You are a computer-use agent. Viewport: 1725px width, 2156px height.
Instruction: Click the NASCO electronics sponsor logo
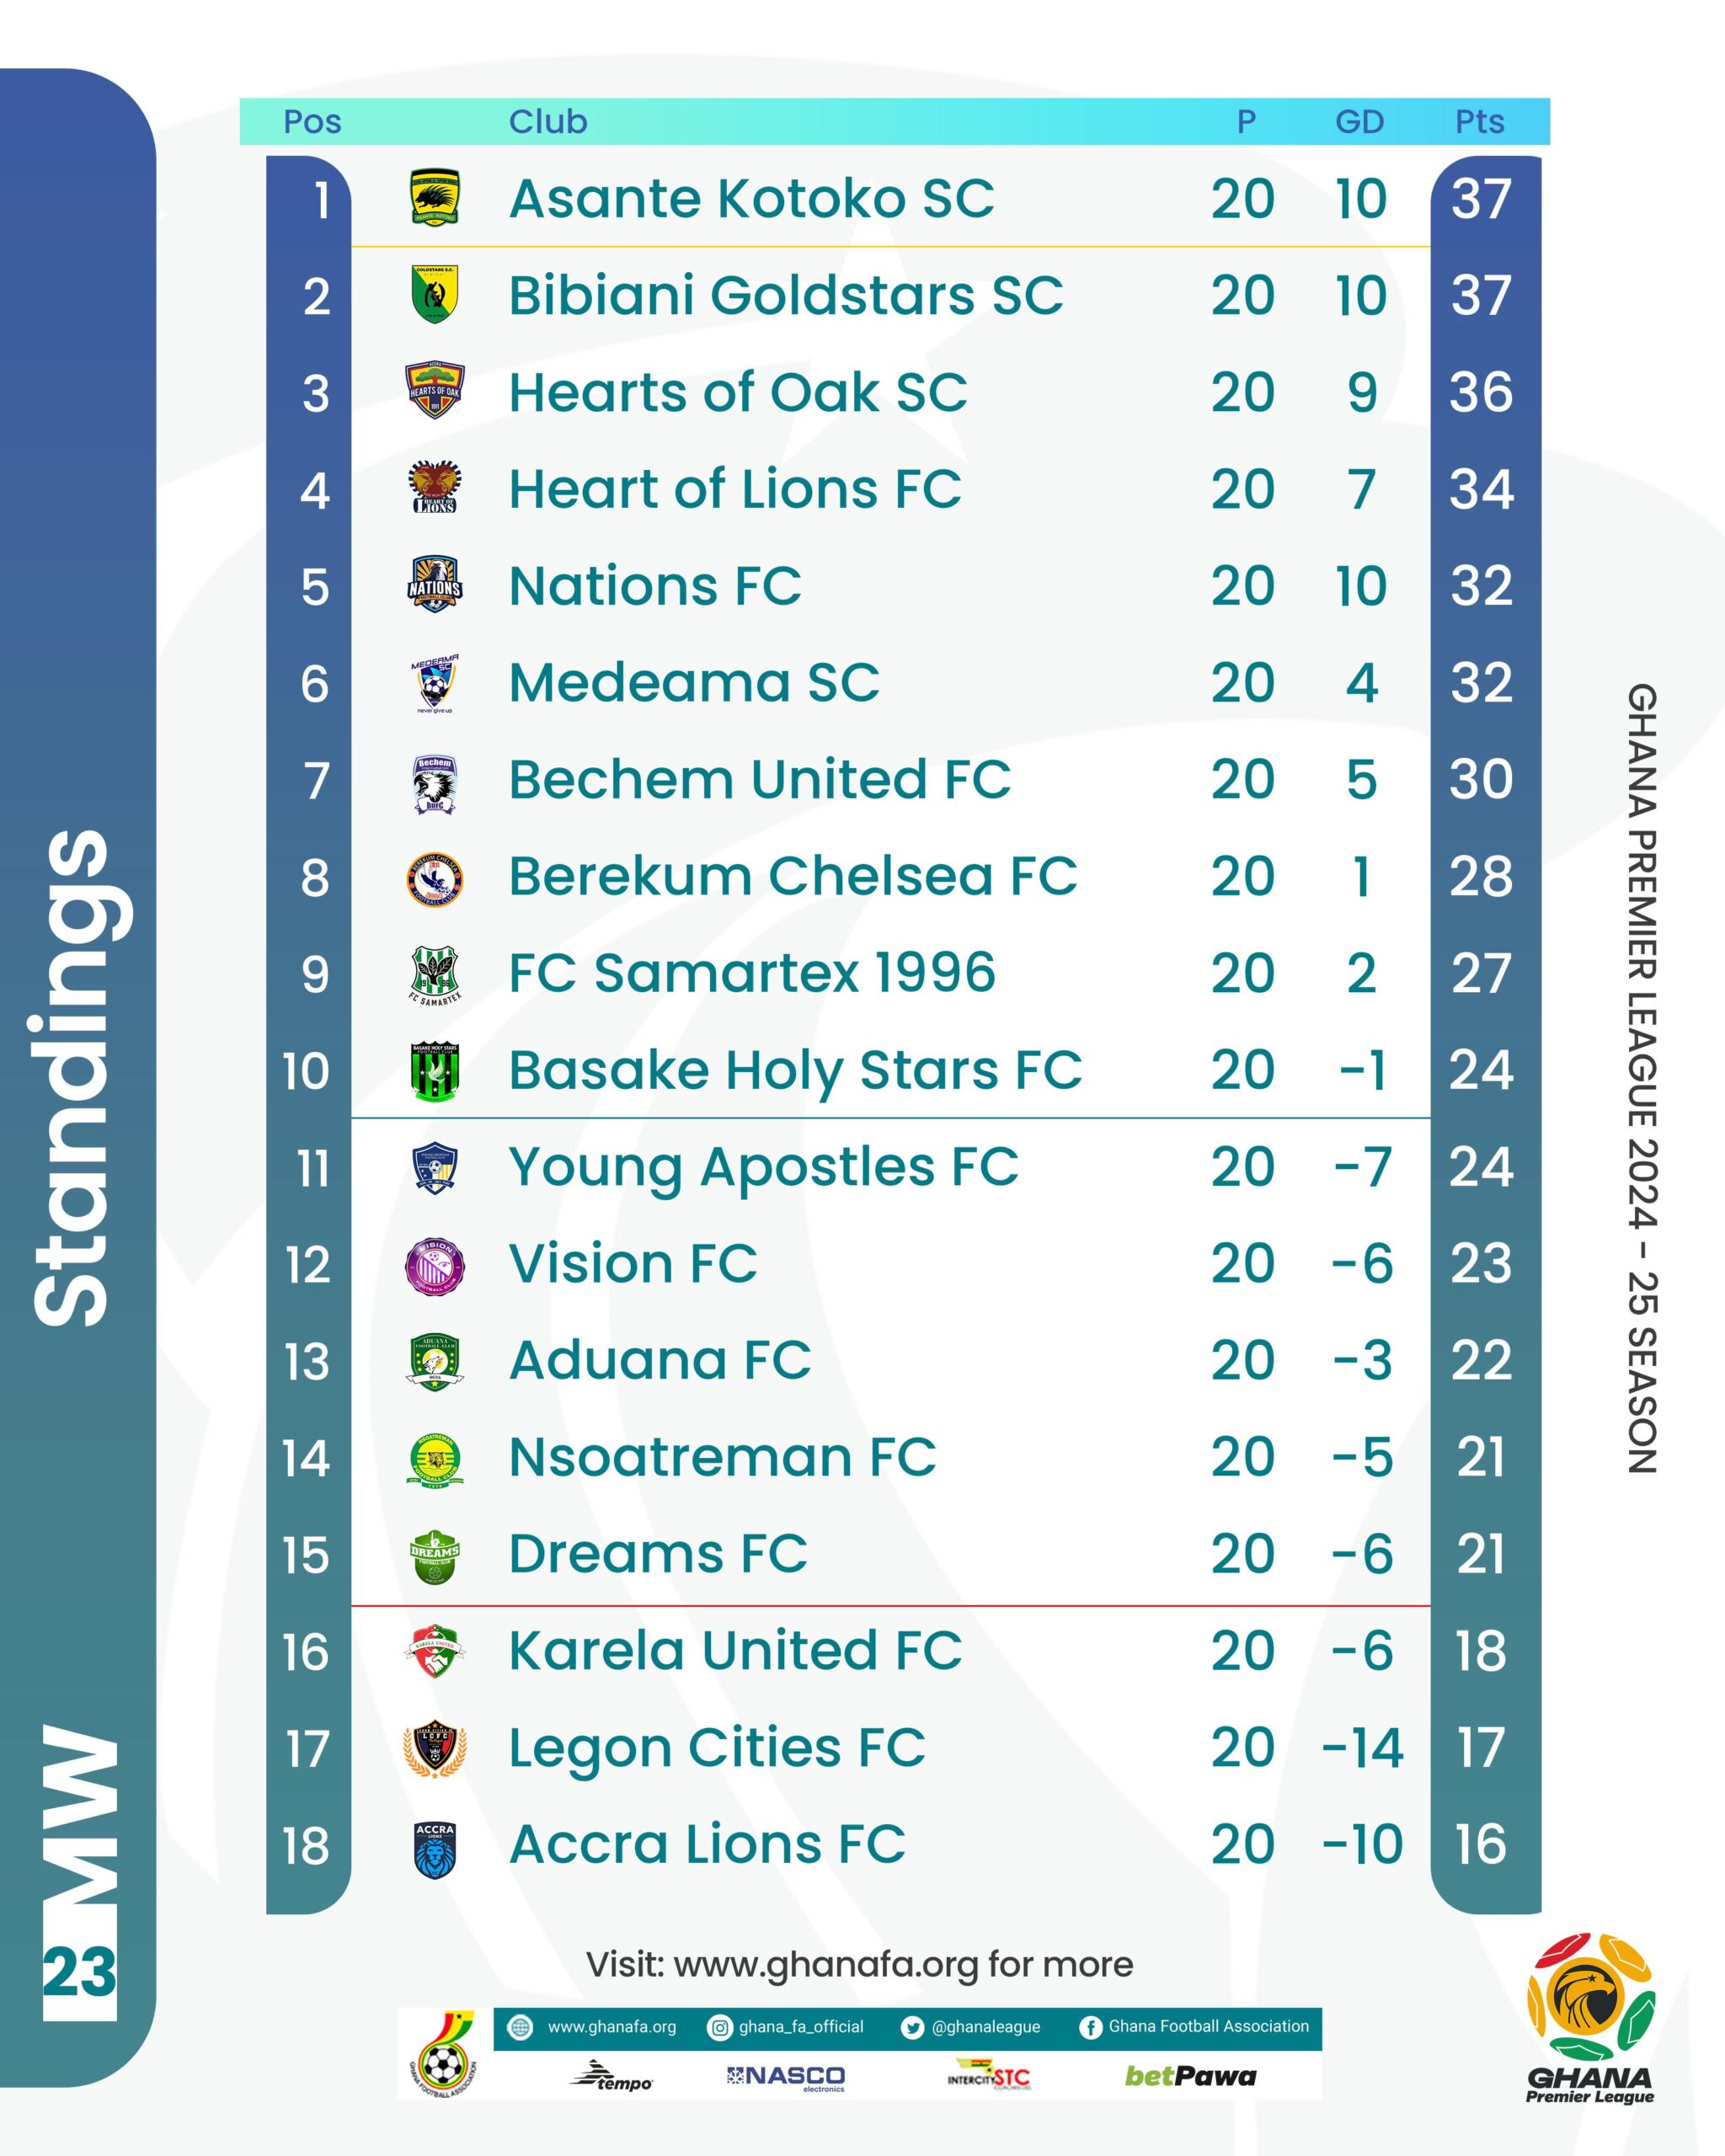coord(786,2078)
